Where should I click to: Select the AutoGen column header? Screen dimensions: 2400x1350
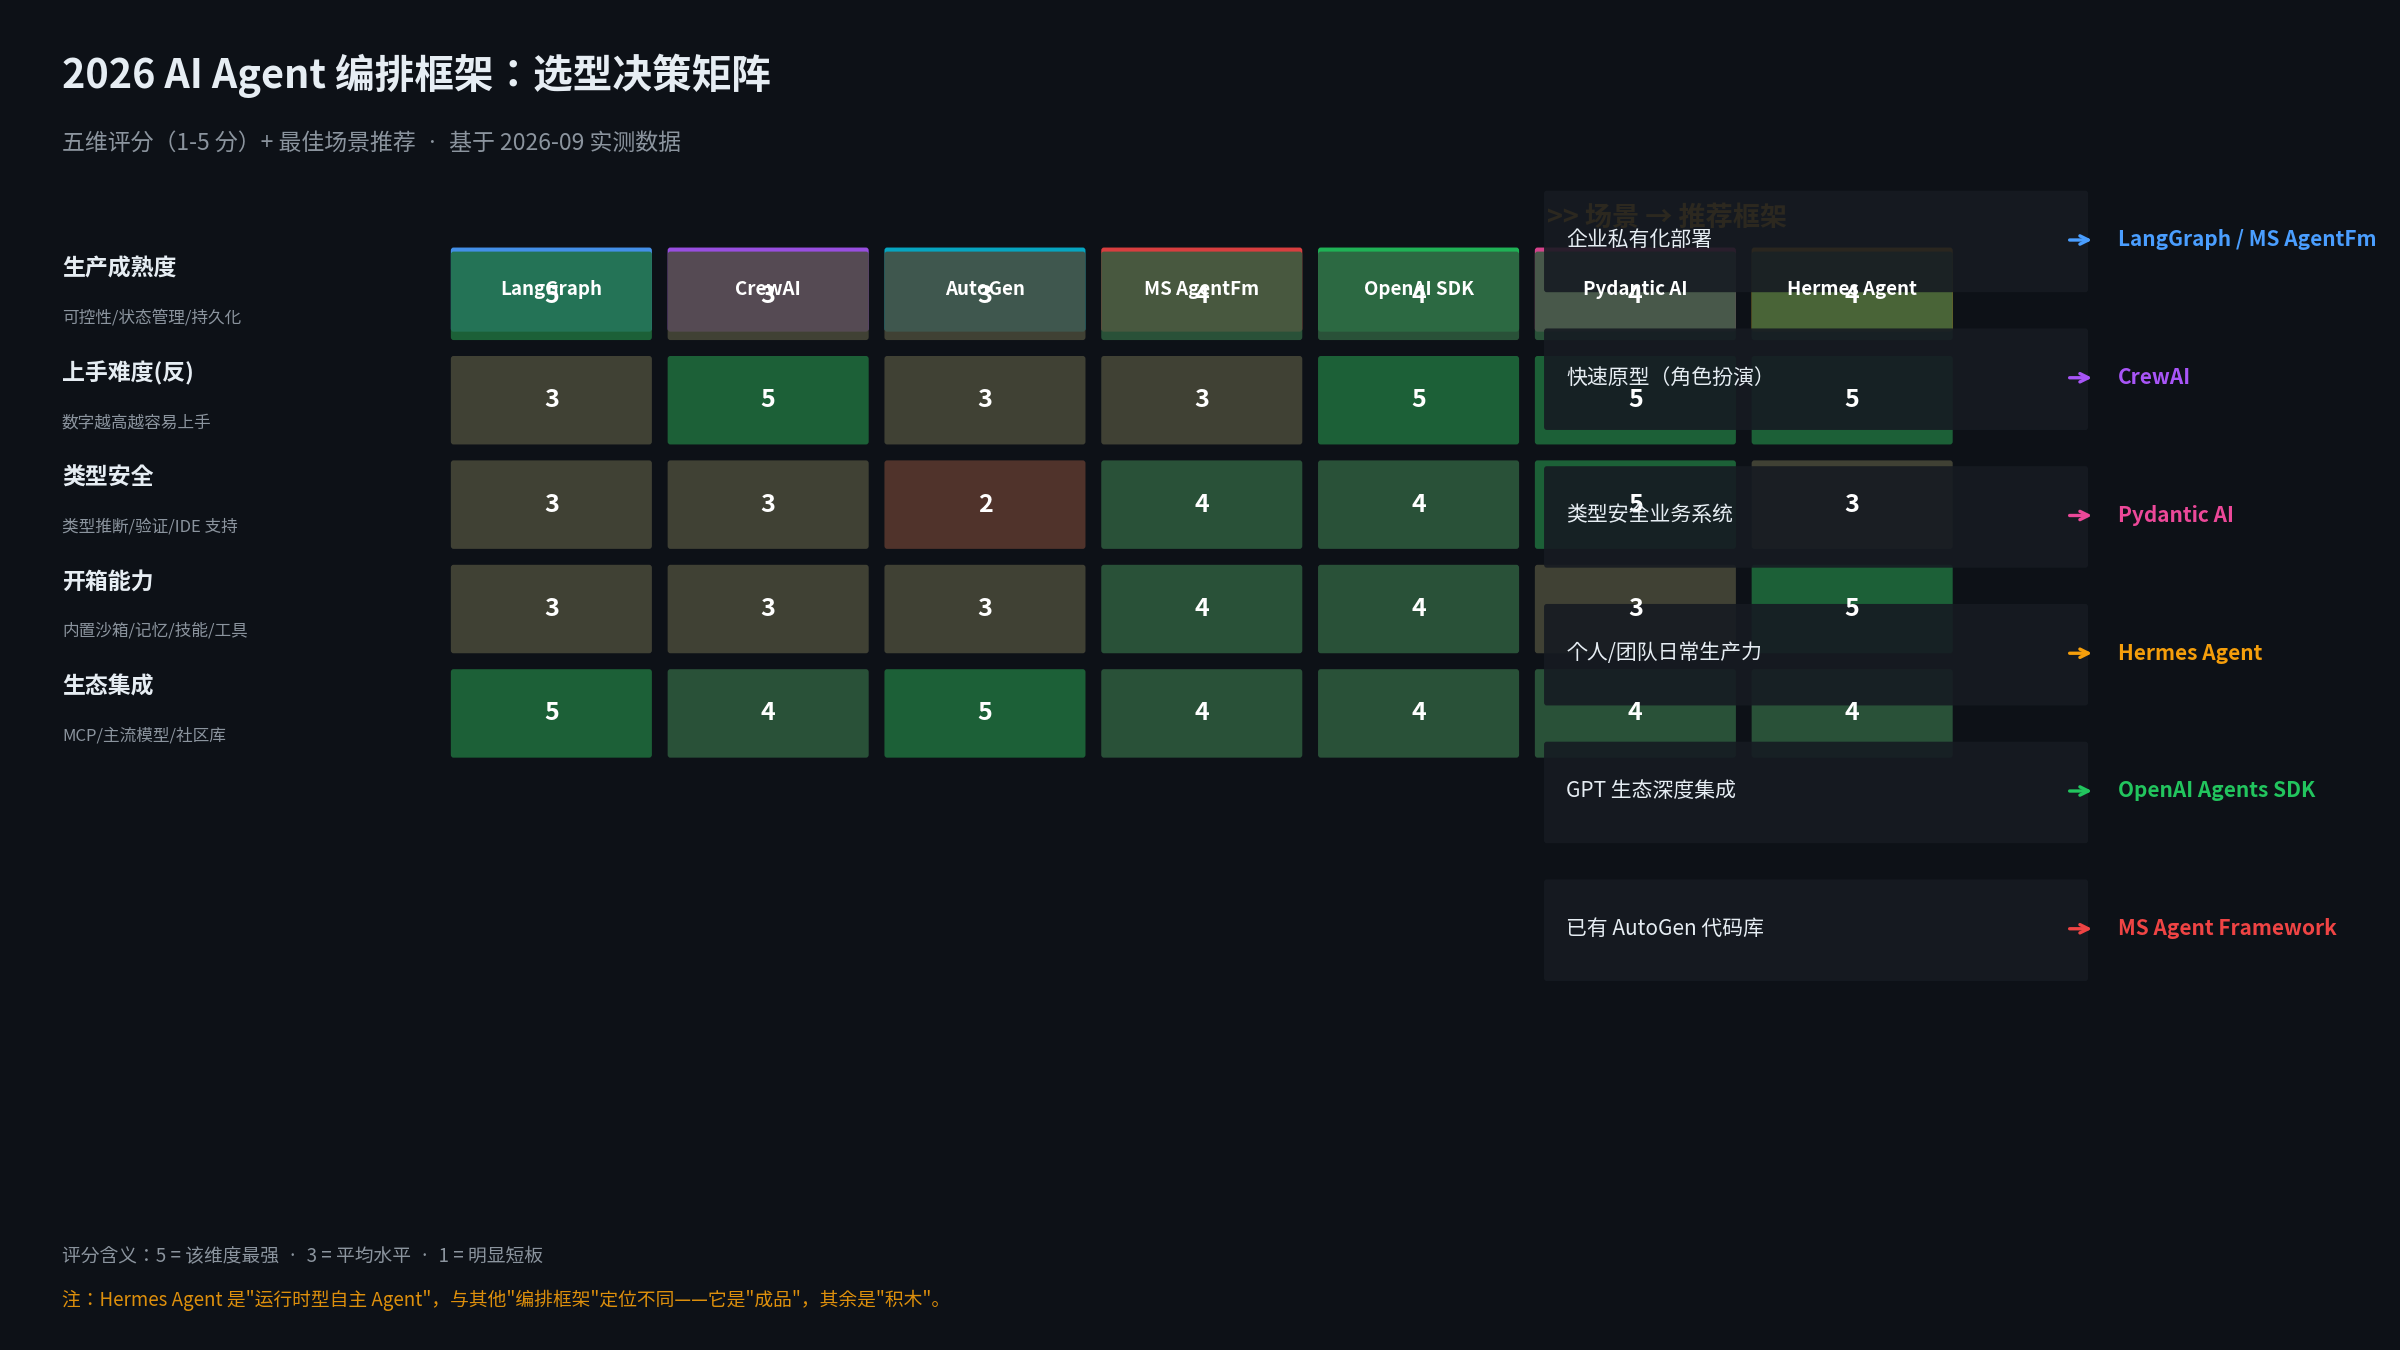pyautogui.click(x=985, y=289)
